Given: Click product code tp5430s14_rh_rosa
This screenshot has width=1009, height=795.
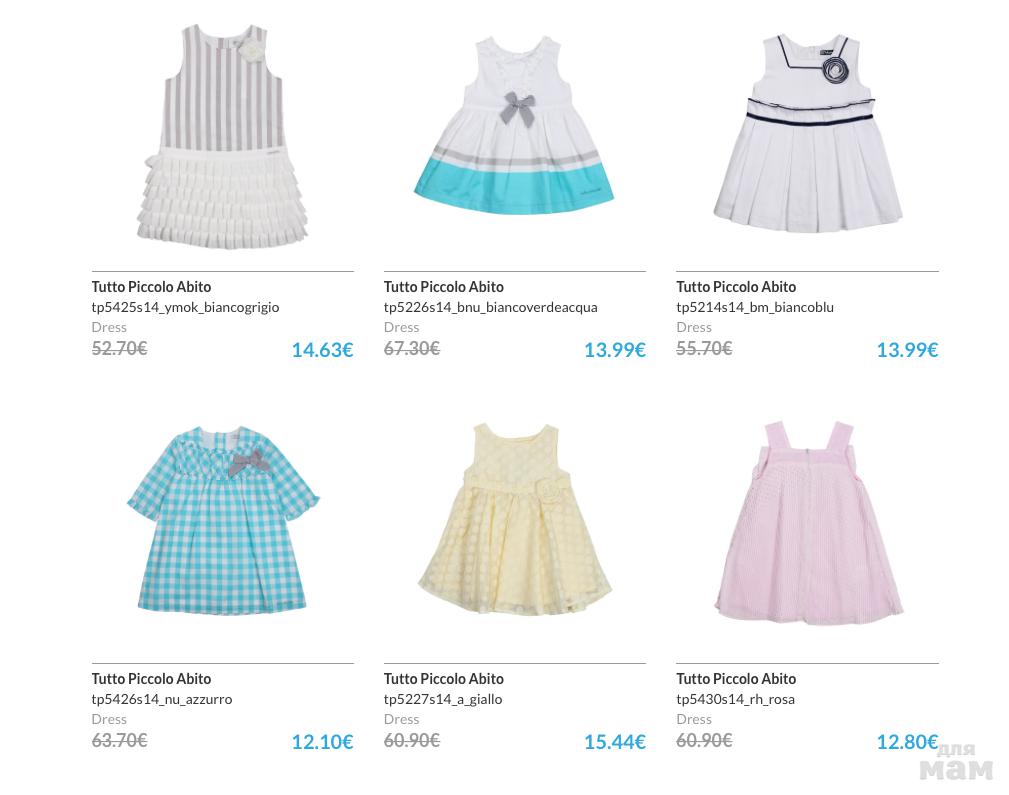Looking at the screenshot, I should click(x=736, y=699).
